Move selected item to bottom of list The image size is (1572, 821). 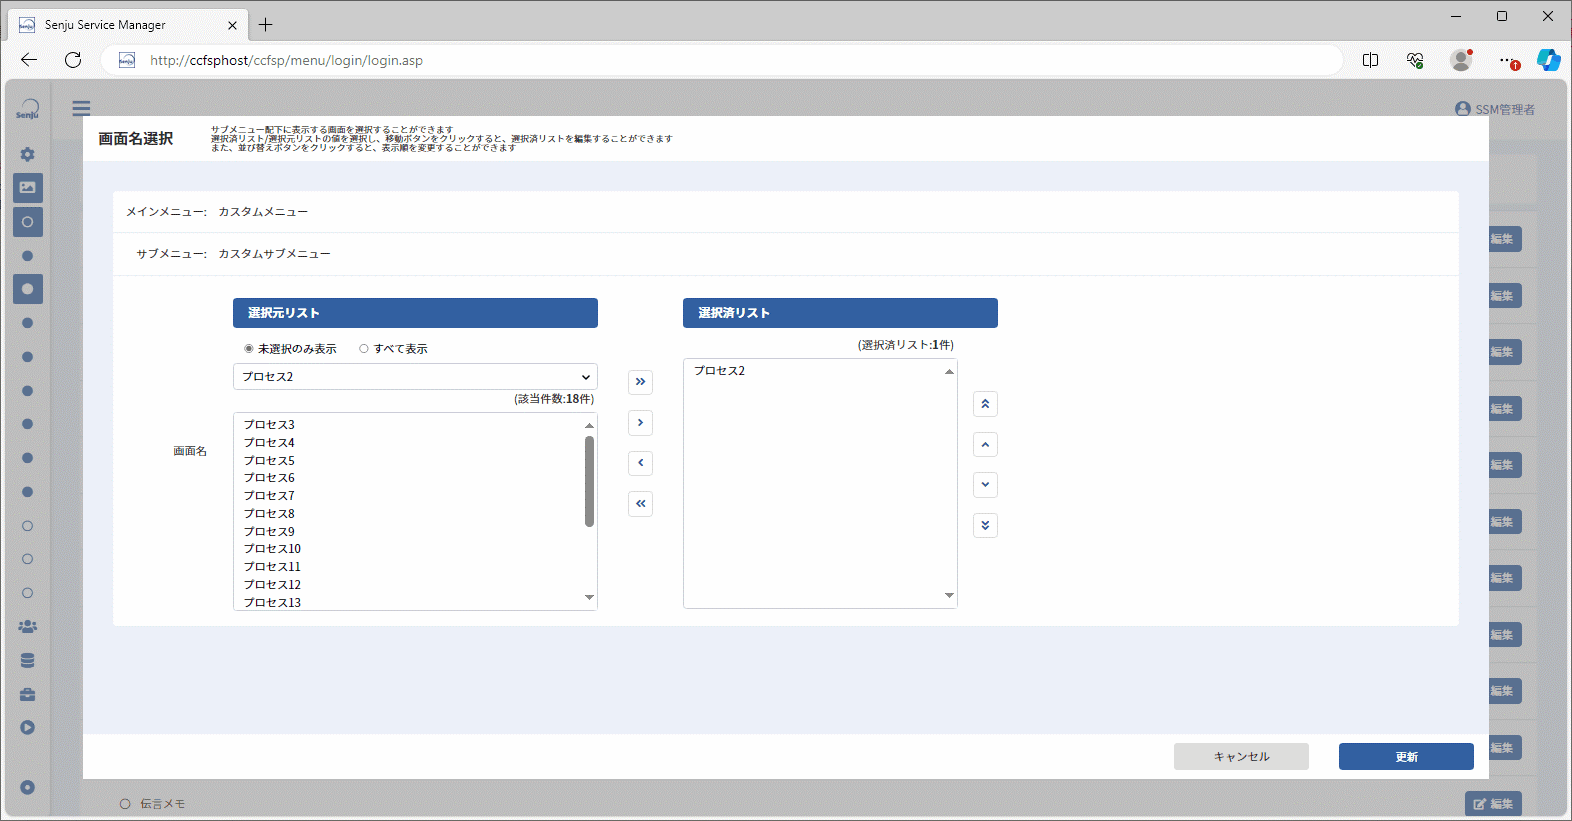985,525
